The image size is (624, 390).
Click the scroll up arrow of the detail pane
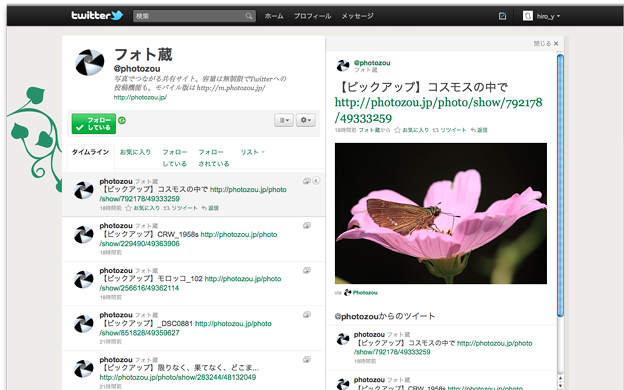point(560,378)
